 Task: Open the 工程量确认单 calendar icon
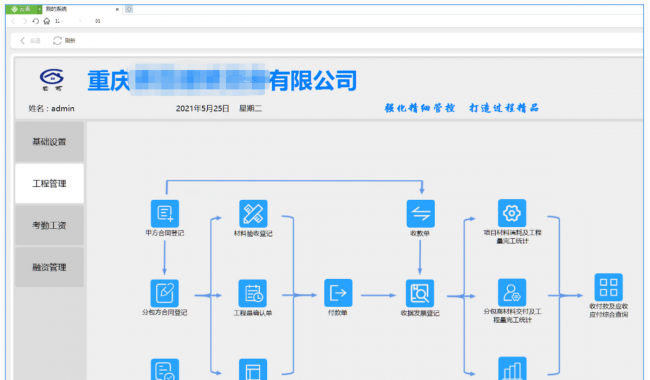tap(252, 293)
